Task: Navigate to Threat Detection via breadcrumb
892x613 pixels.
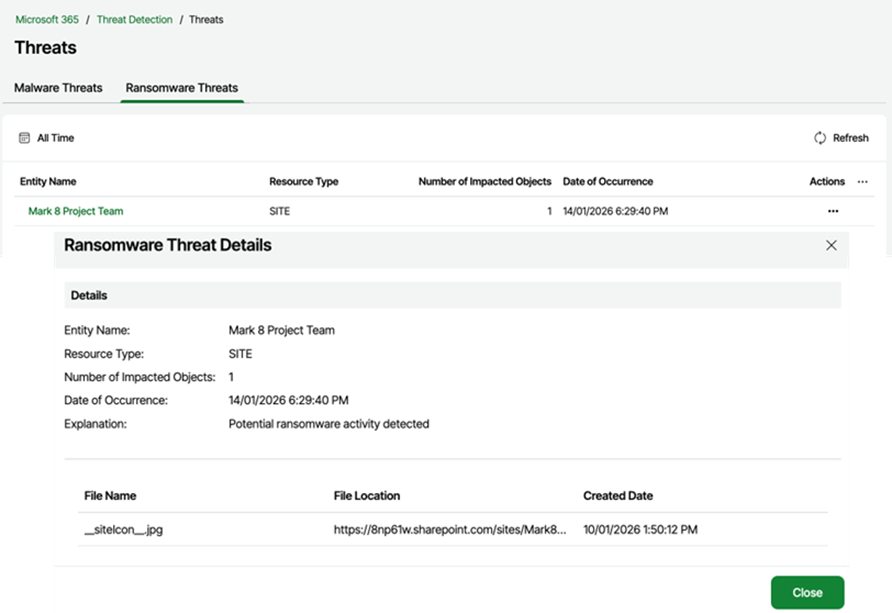Action: coord(134,19)
